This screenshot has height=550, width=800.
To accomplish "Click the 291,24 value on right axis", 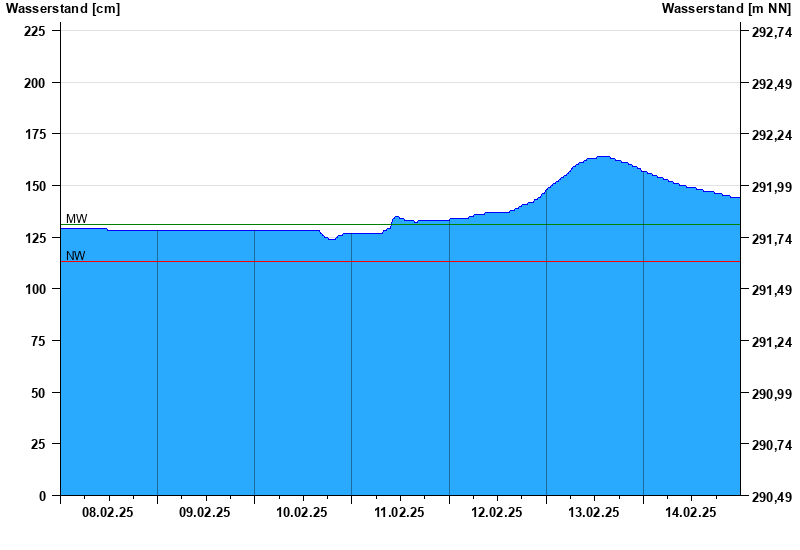I will [x=772, y=342].
